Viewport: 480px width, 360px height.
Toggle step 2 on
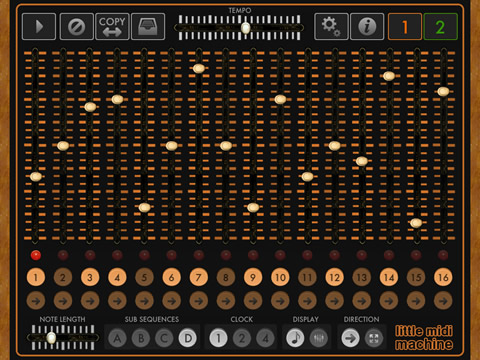coord(63,277)
